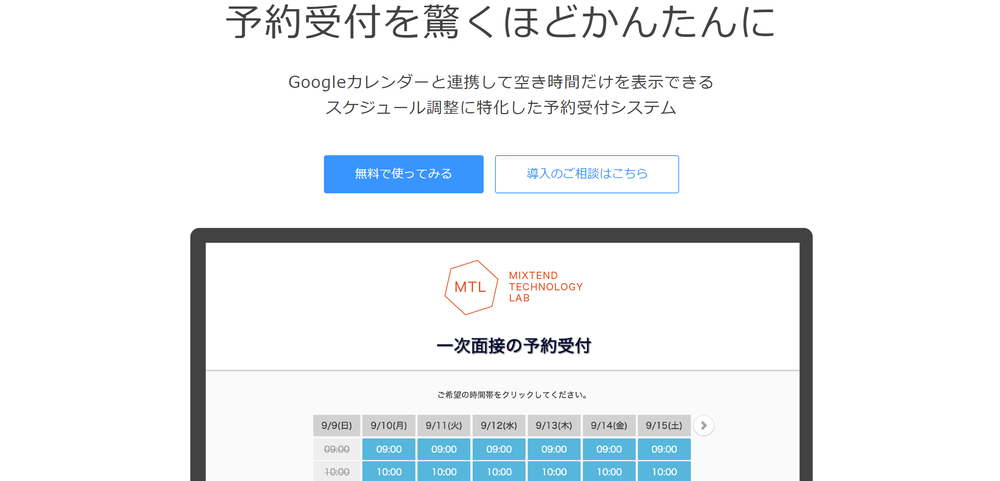Click the 無料で使ってみる button

[403, 174]
